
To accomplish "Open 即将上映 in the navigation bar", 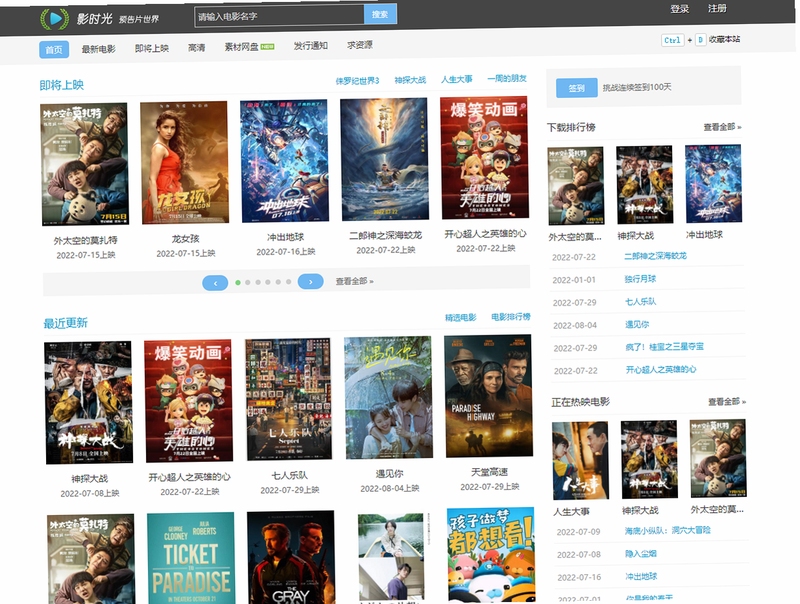I will (152, 48).
